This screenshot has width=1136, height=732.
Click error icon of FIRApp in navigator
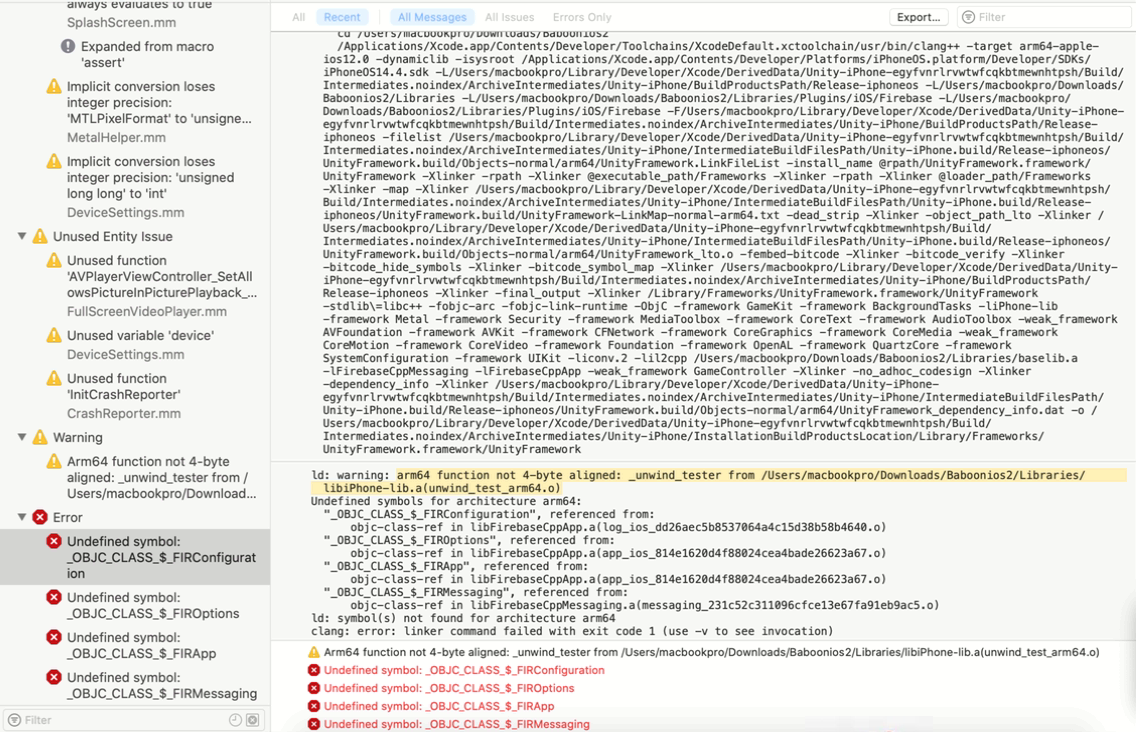pyautogui.click(x=54, y=637)
